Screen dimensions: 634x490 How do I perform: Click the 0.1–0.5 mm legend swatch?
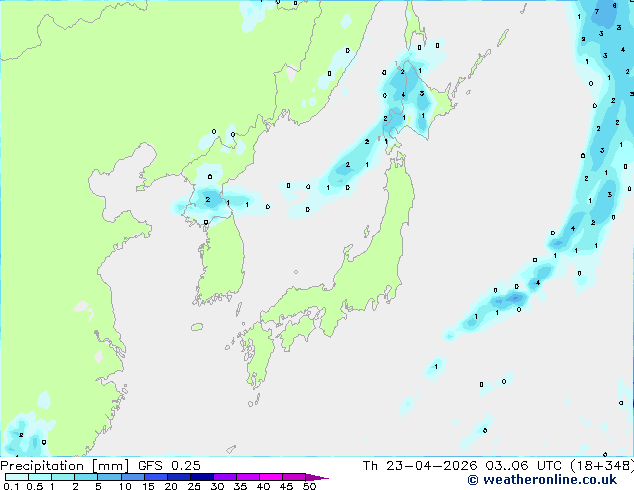coord(17,477)
